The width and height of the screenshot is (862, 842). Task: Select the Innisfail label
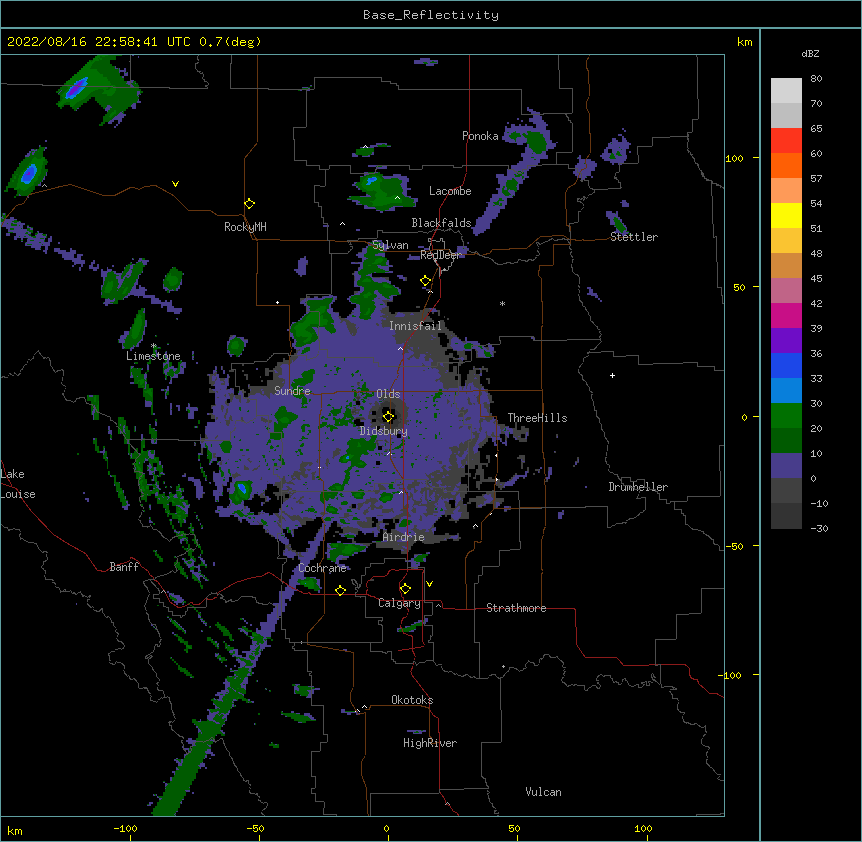pos(415,326)
